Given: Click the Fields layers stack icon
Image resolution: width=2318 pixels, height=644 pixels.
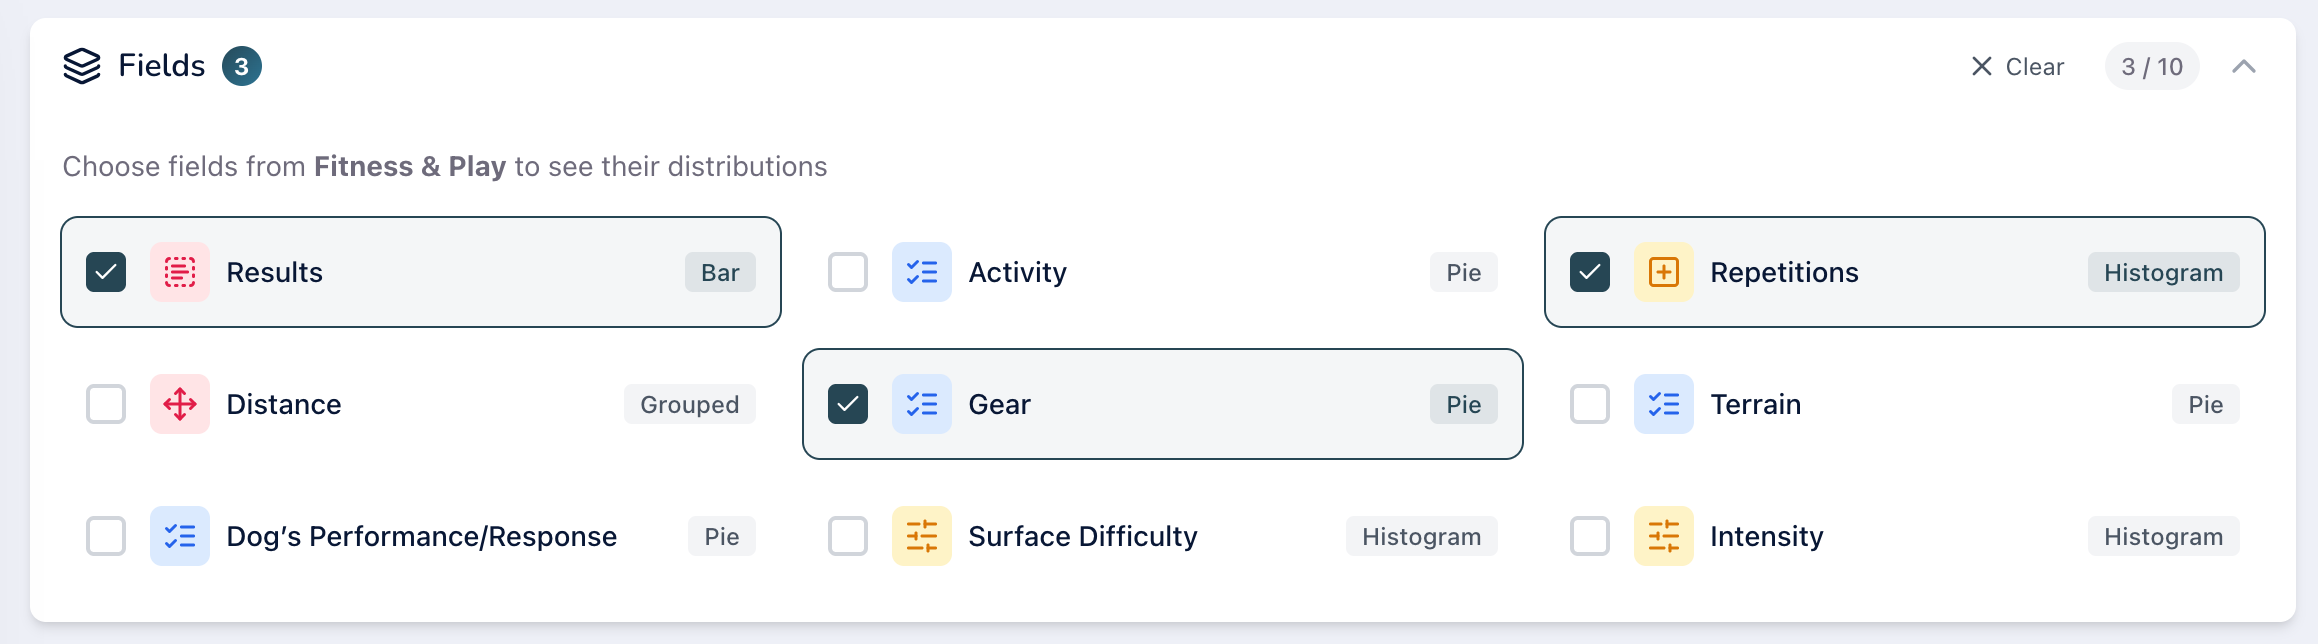Looking at the screenshot, I should [82, 66].
